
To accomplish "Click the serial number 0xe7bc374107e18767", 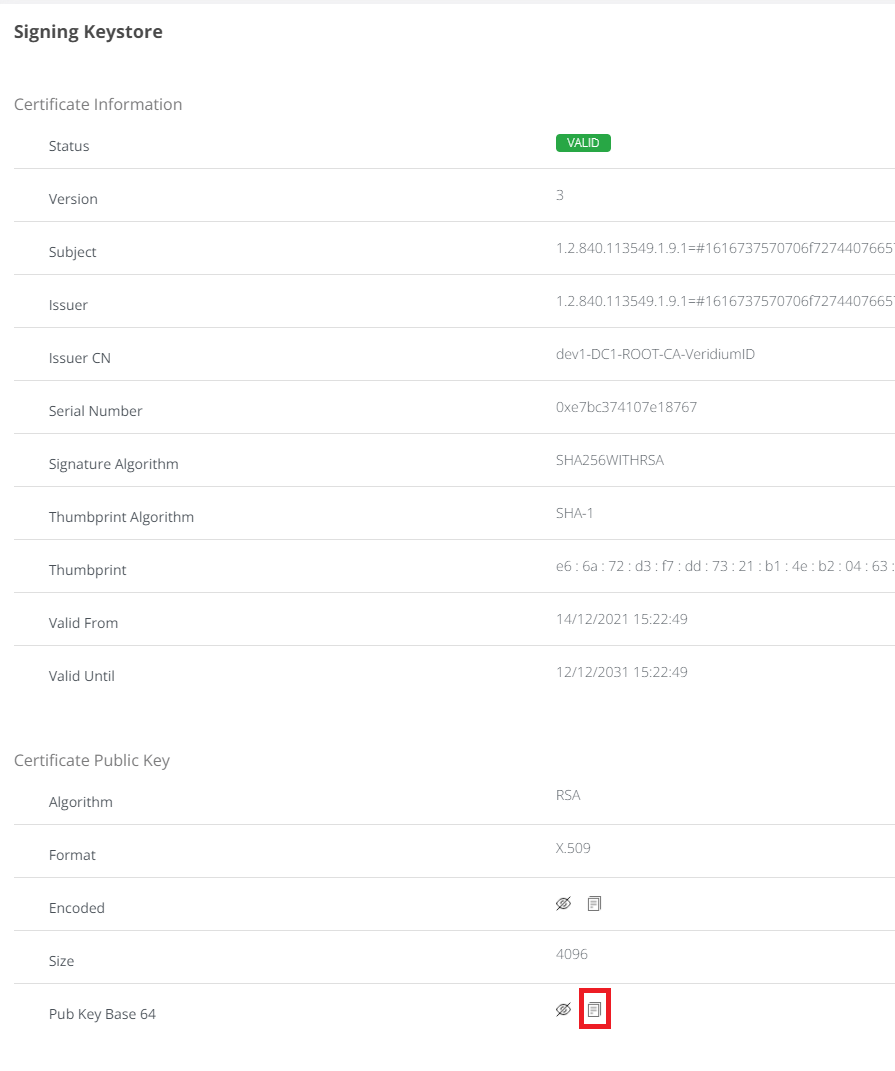I will [626, 407].
